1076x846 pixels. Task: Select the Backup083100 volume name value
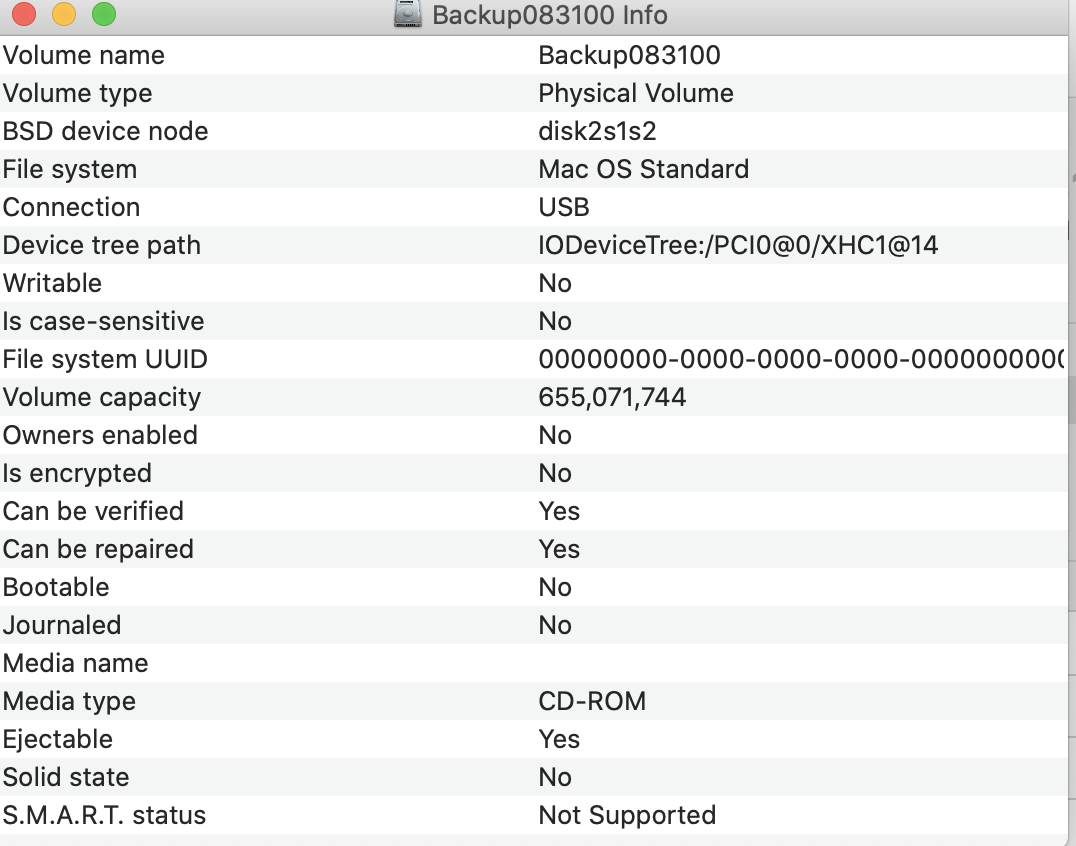click(629, 55)
